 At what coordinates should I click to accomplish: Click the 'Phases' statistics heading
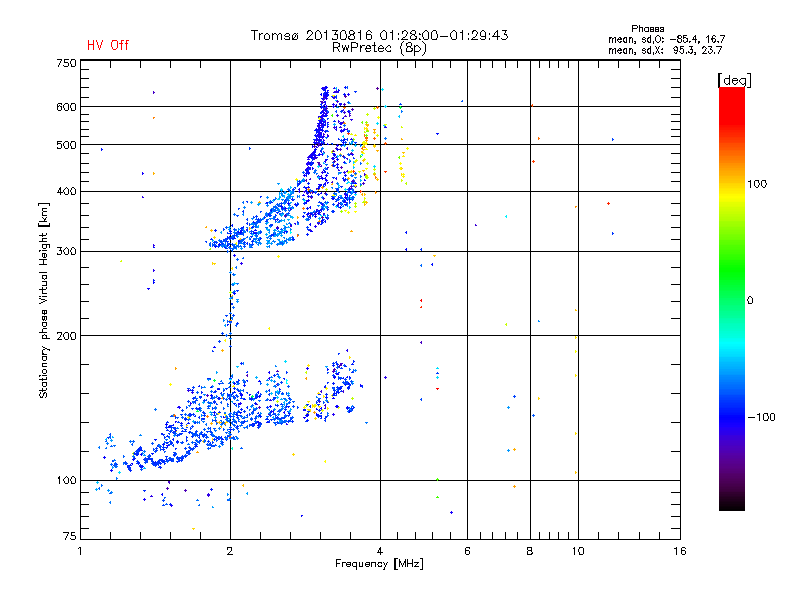click(647, 29)
